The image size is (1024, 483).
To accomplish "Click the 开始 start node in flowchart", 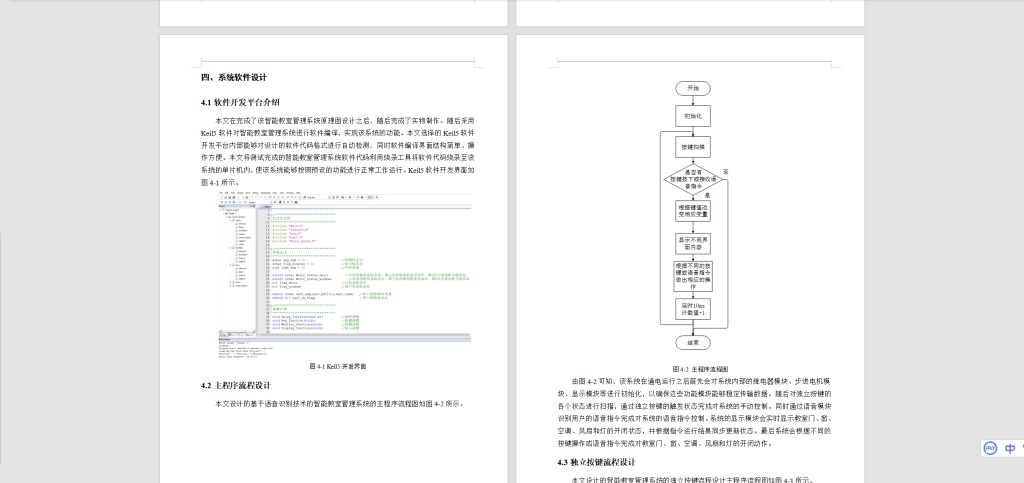I will coord(693,88).
